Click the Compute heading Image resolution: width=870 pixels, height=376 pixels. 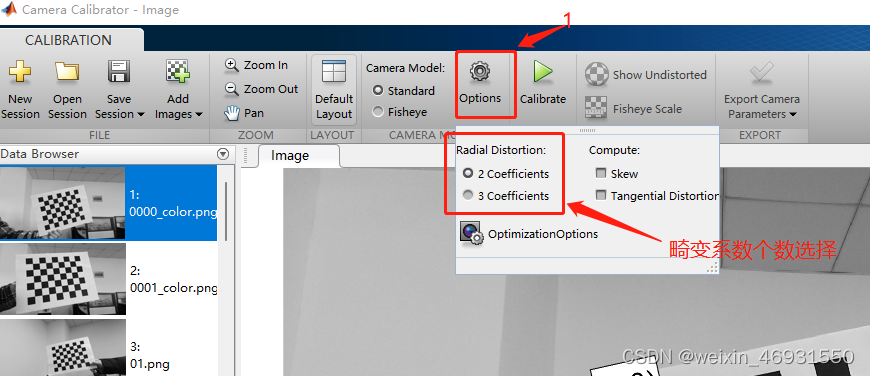tap(614, 150)
